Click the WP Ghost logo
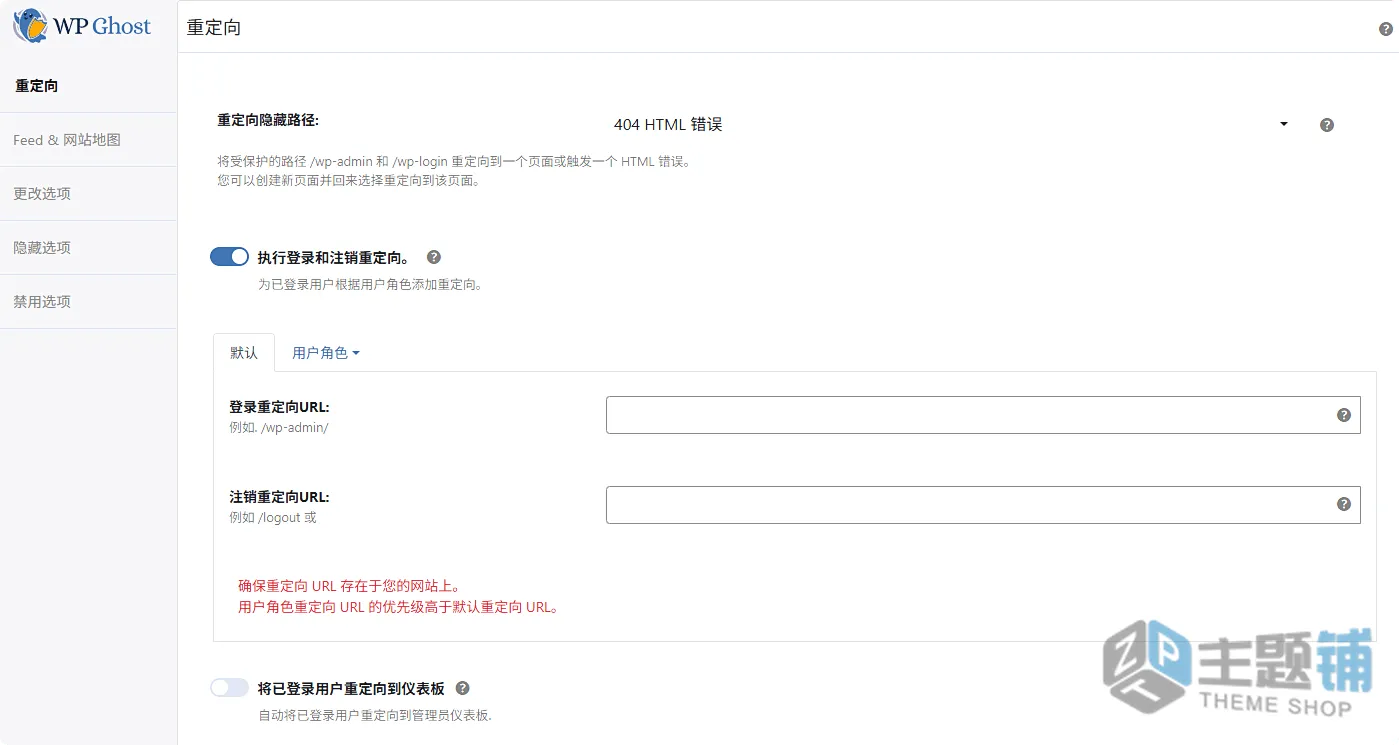Image resolution: width=1399 pixels, height=745 pixels. [x=82, y=26]
